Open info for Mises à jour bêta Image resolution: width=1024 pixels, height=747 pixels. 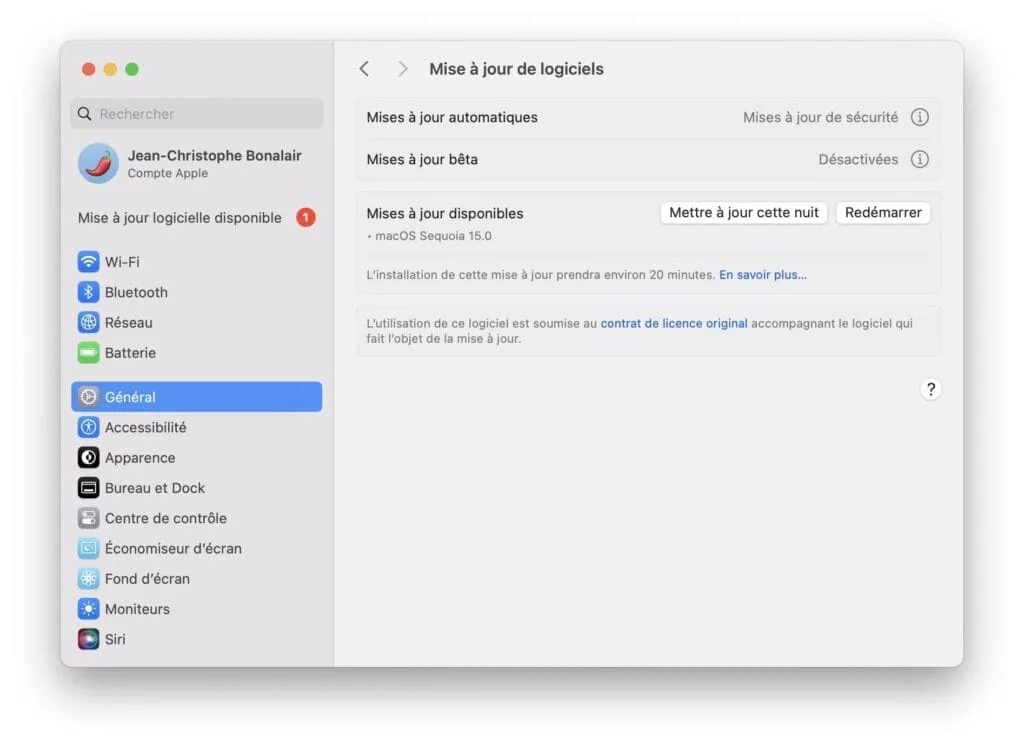[x=920, y=159]
